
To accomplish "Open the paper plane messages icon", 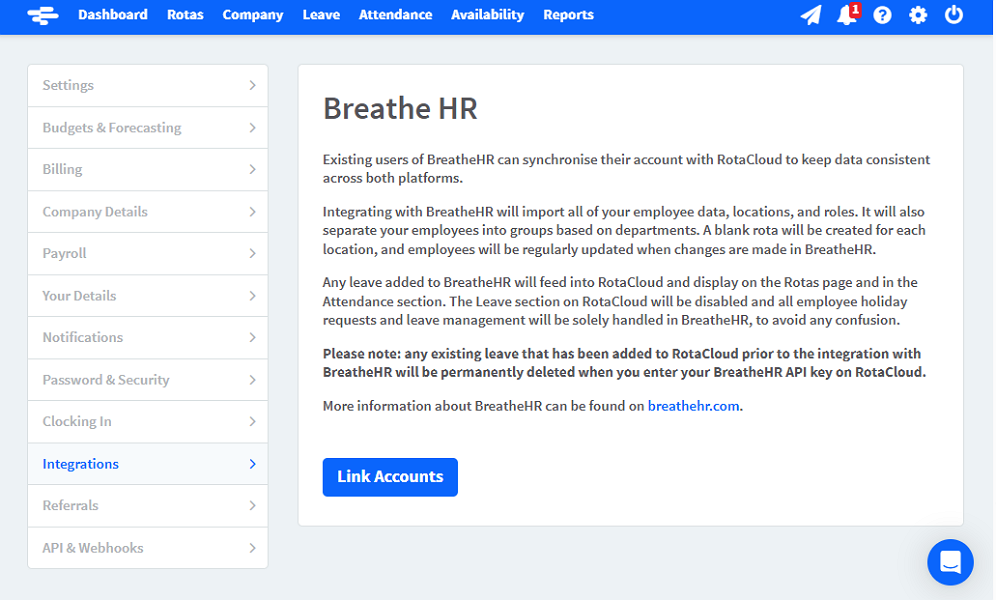I will (811, 15).
